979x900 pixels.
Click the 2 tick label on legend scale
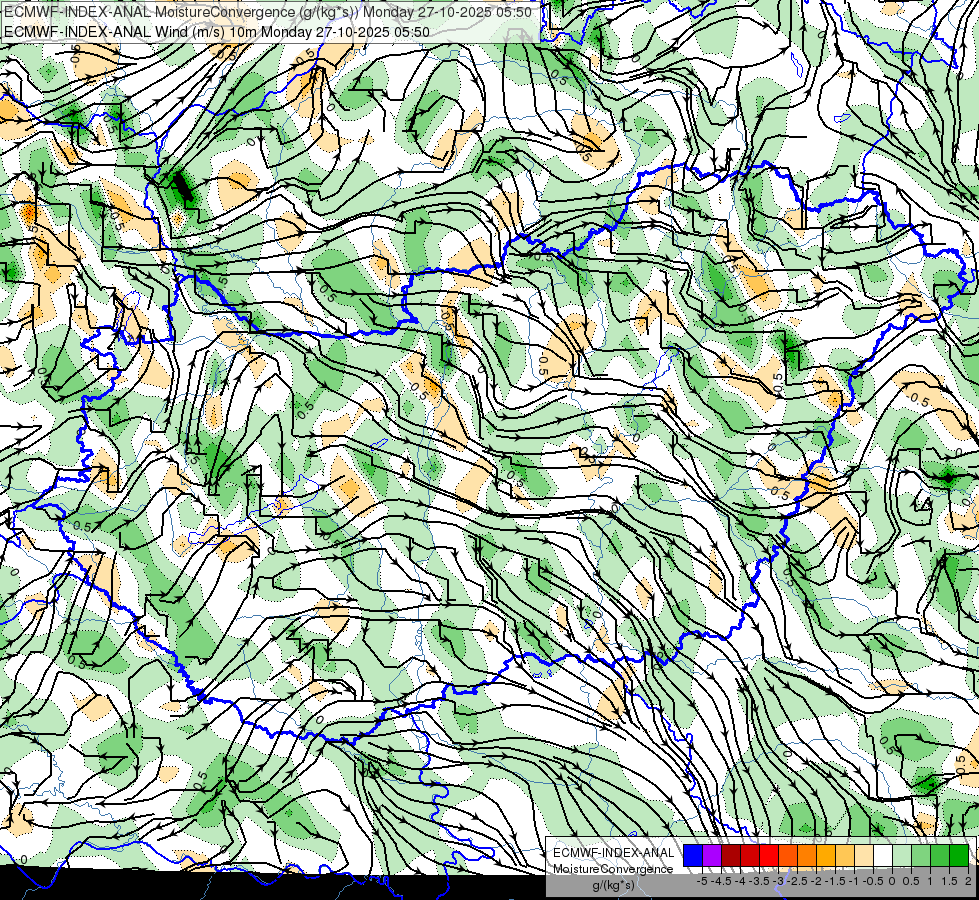pyautogui.click(x=968, y=881)
